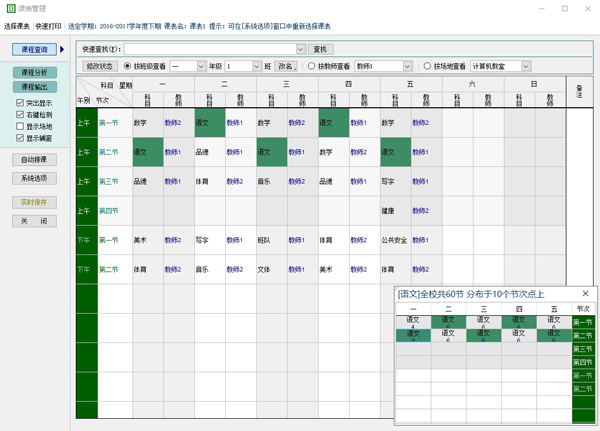Open the 选择课表 menu

pos(16,26)
